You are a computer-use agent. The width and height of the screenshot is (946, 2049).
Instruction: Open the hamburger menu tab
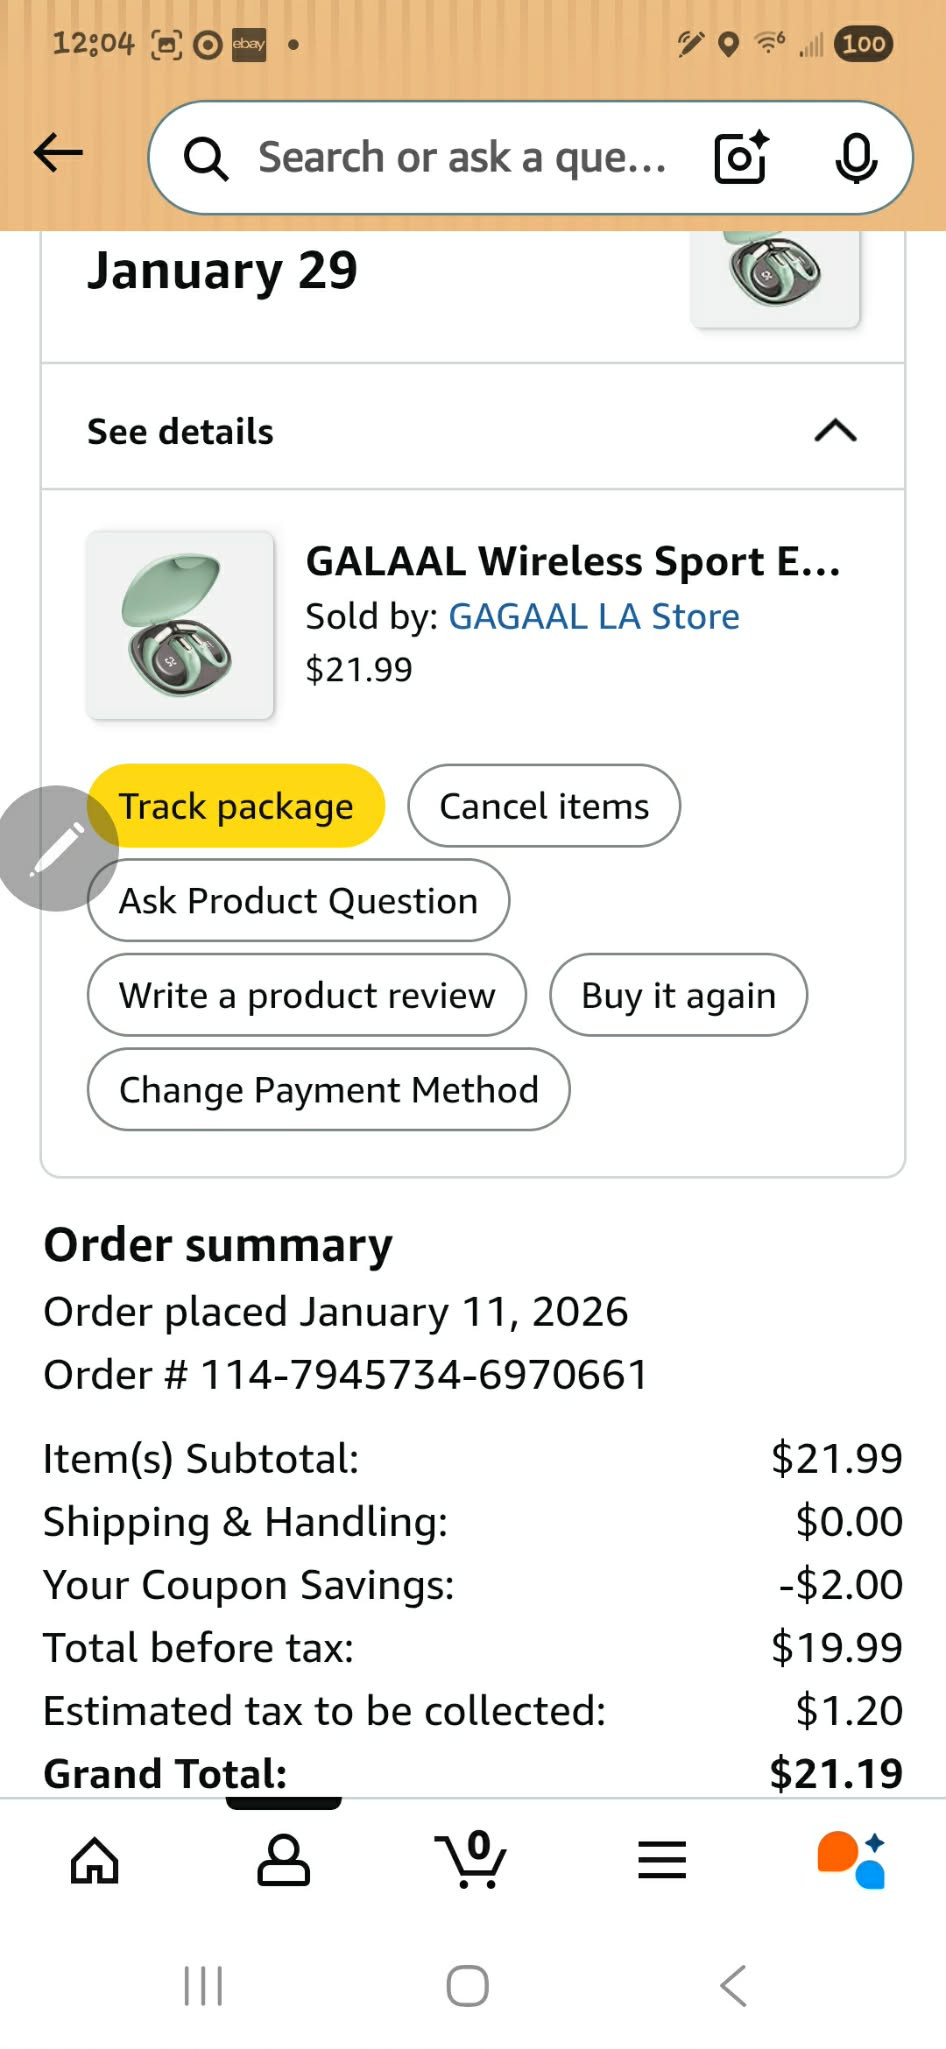tap(662, 1861)
